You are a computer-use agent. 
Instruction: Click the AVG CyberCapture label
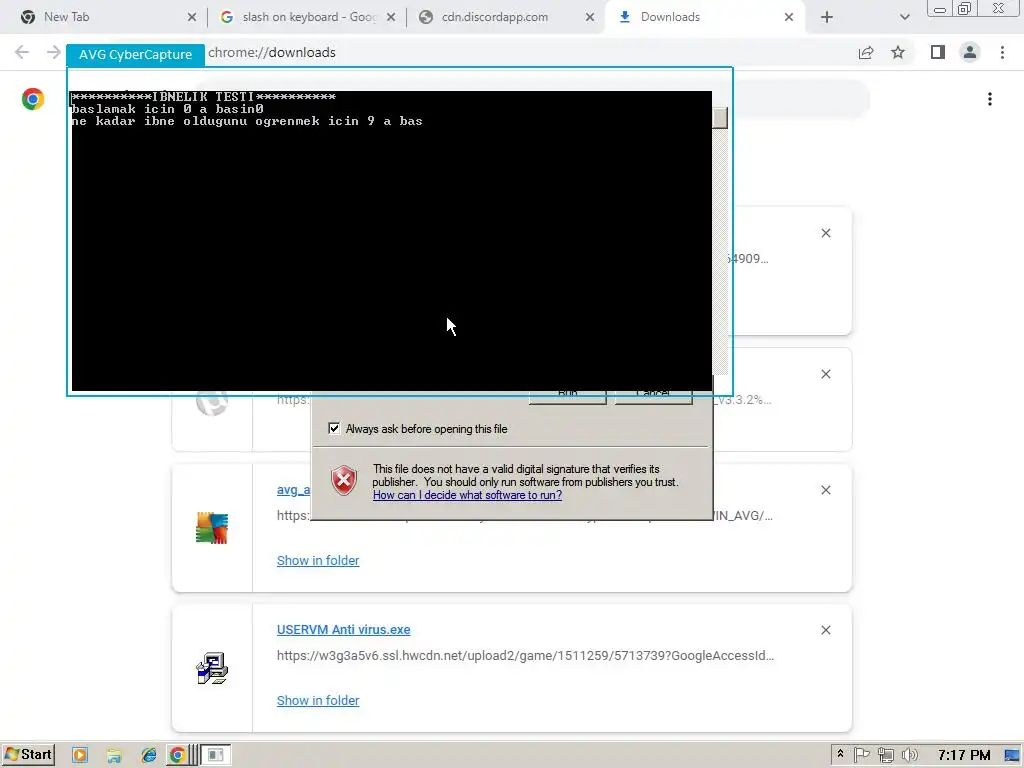click(x=135, y=55)
